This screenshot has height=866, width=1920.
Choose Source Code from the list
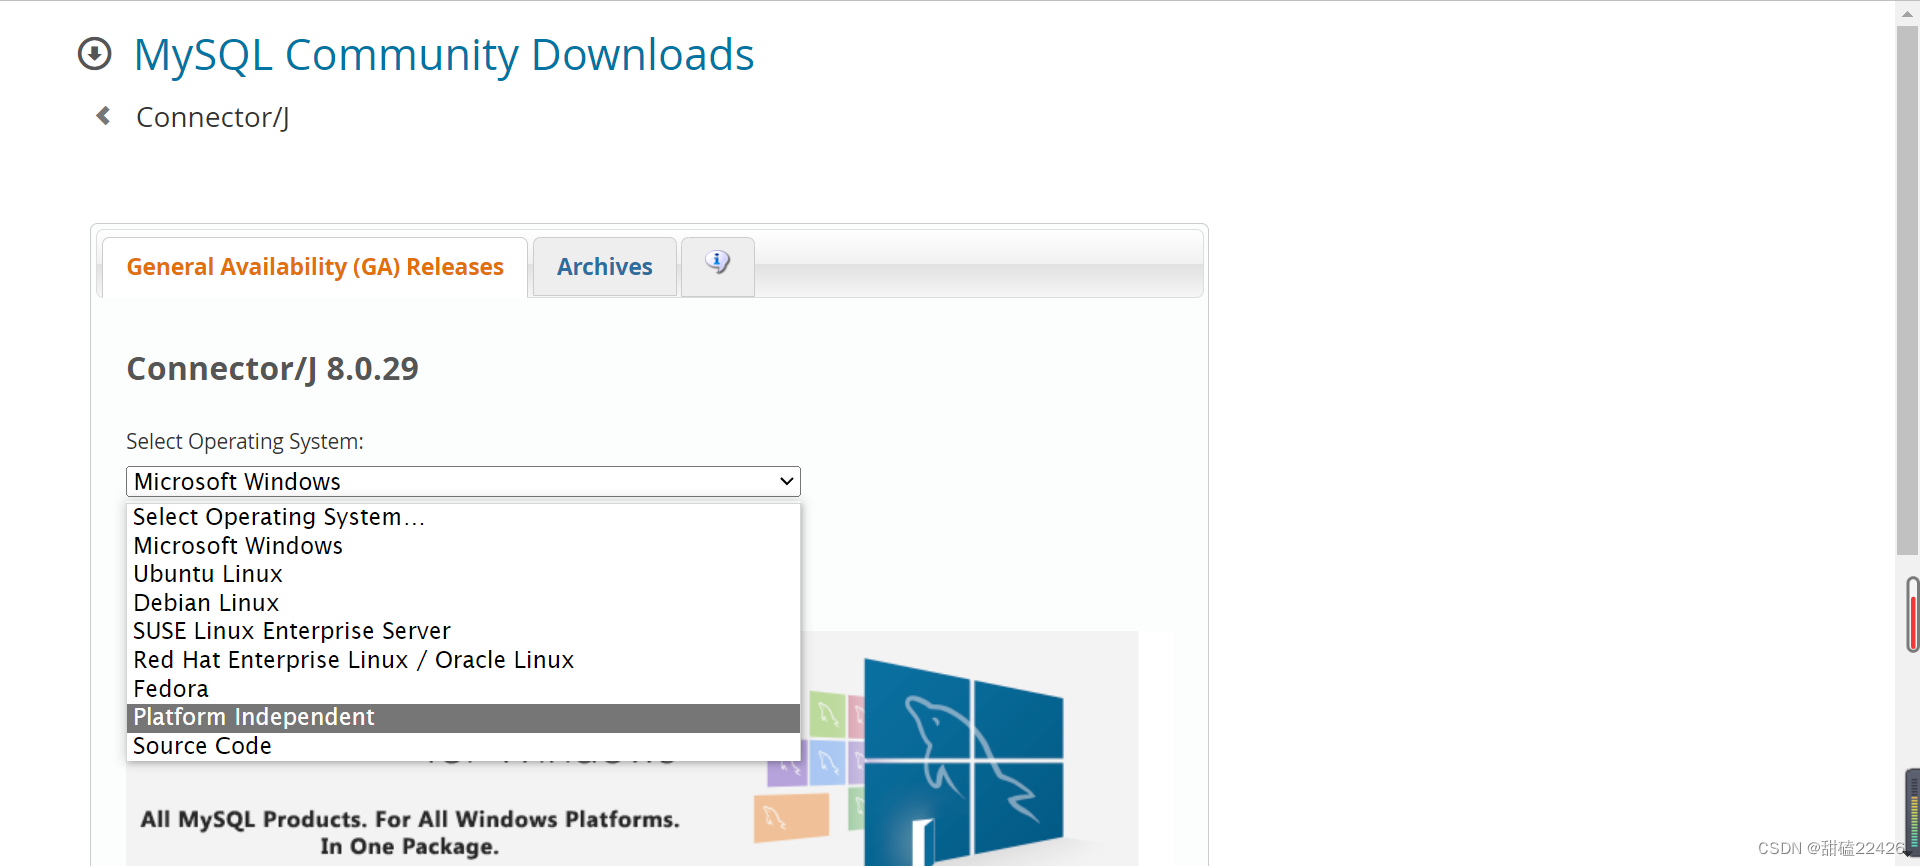[x=463, y=746]
